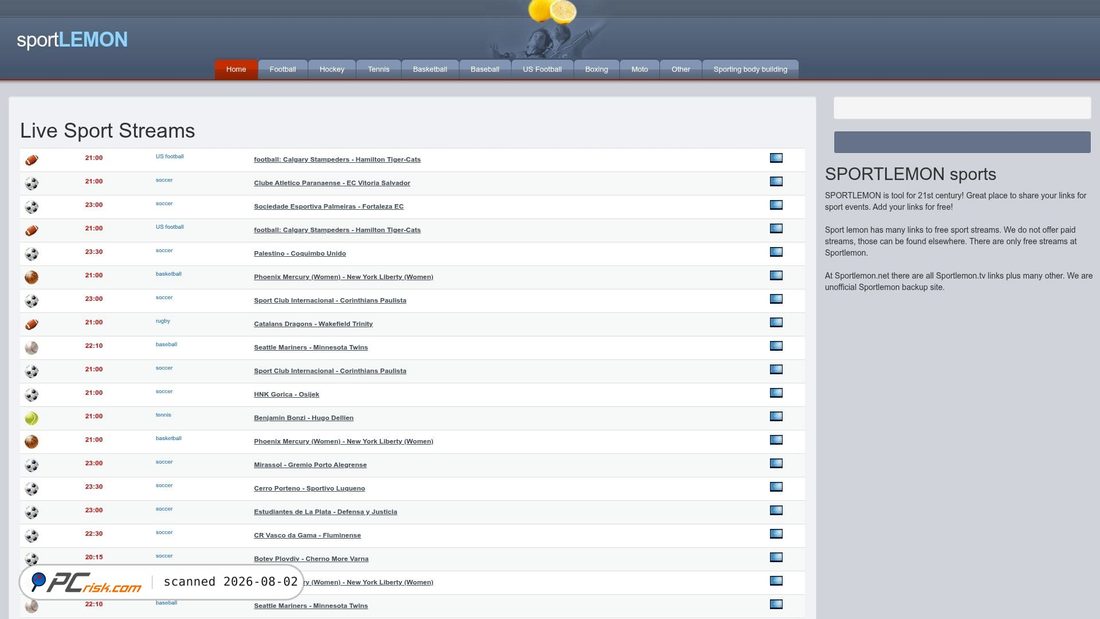
Task: Open Catalans Dragons - Wakefield Trinity link
Action: click(x=313, y=324)
